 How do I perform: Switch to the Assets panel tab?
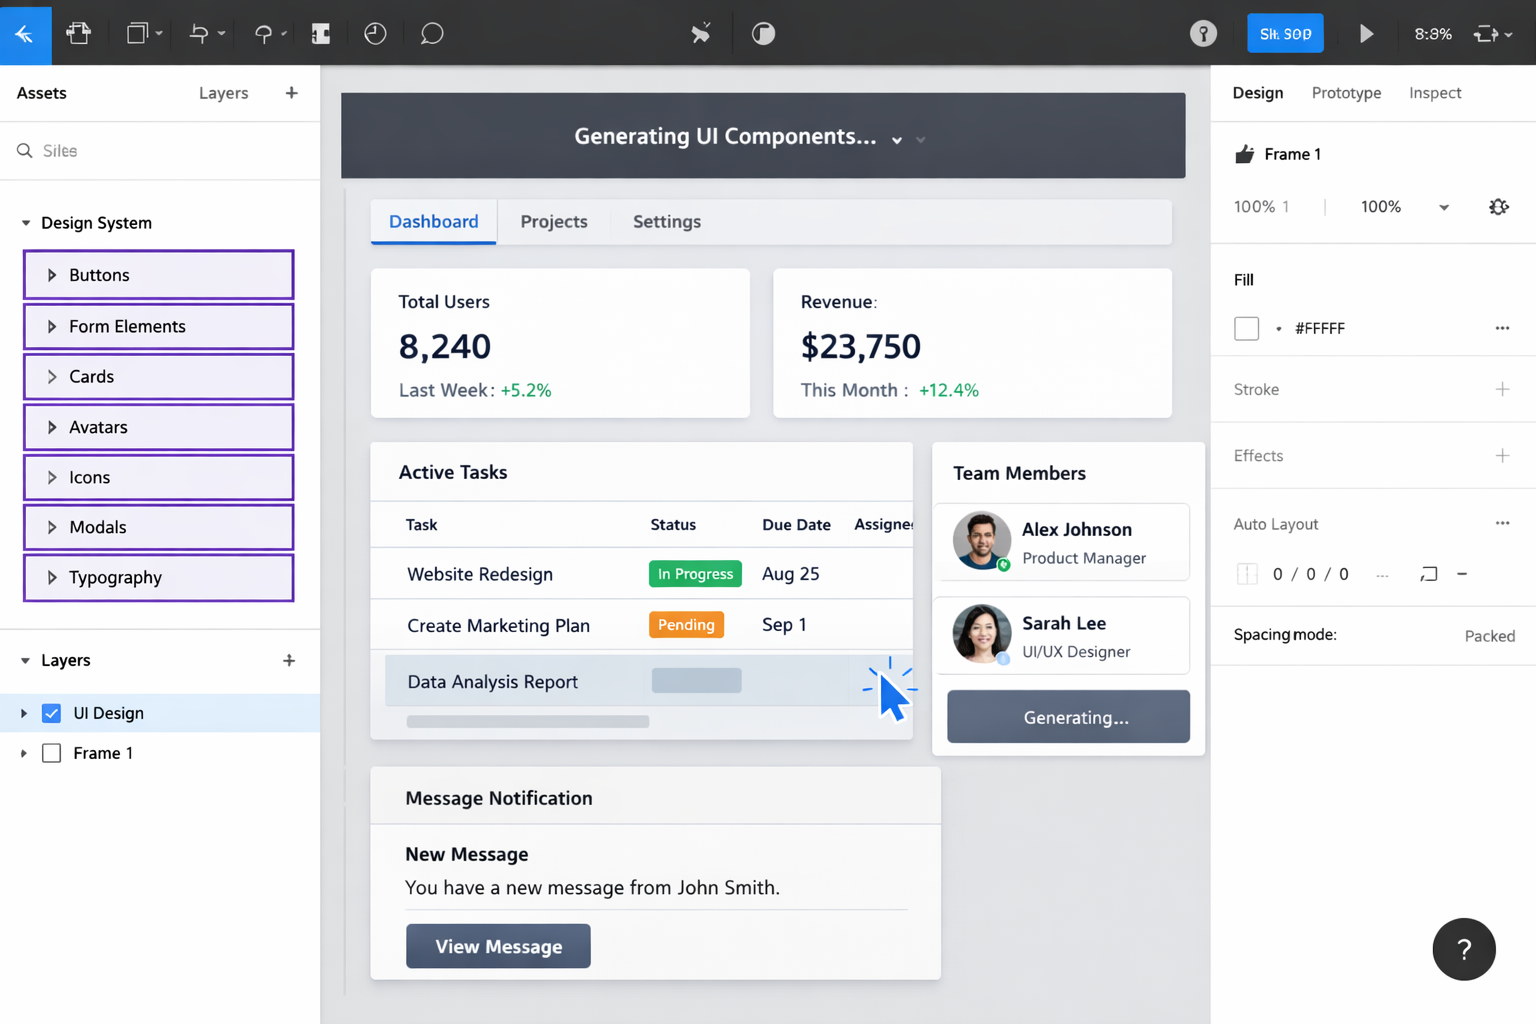pos(42,93)
